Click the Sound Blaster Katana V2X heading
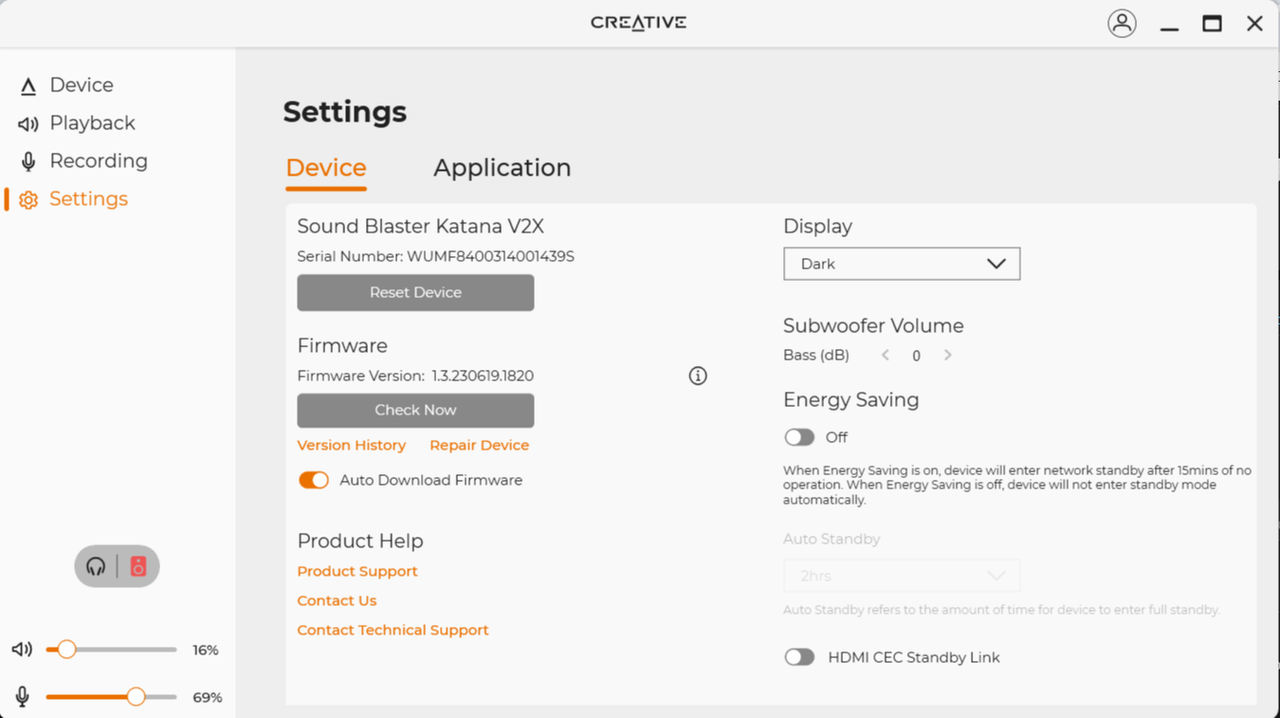Viewport: 1280px width, 718px height. [x=420, y=226]
